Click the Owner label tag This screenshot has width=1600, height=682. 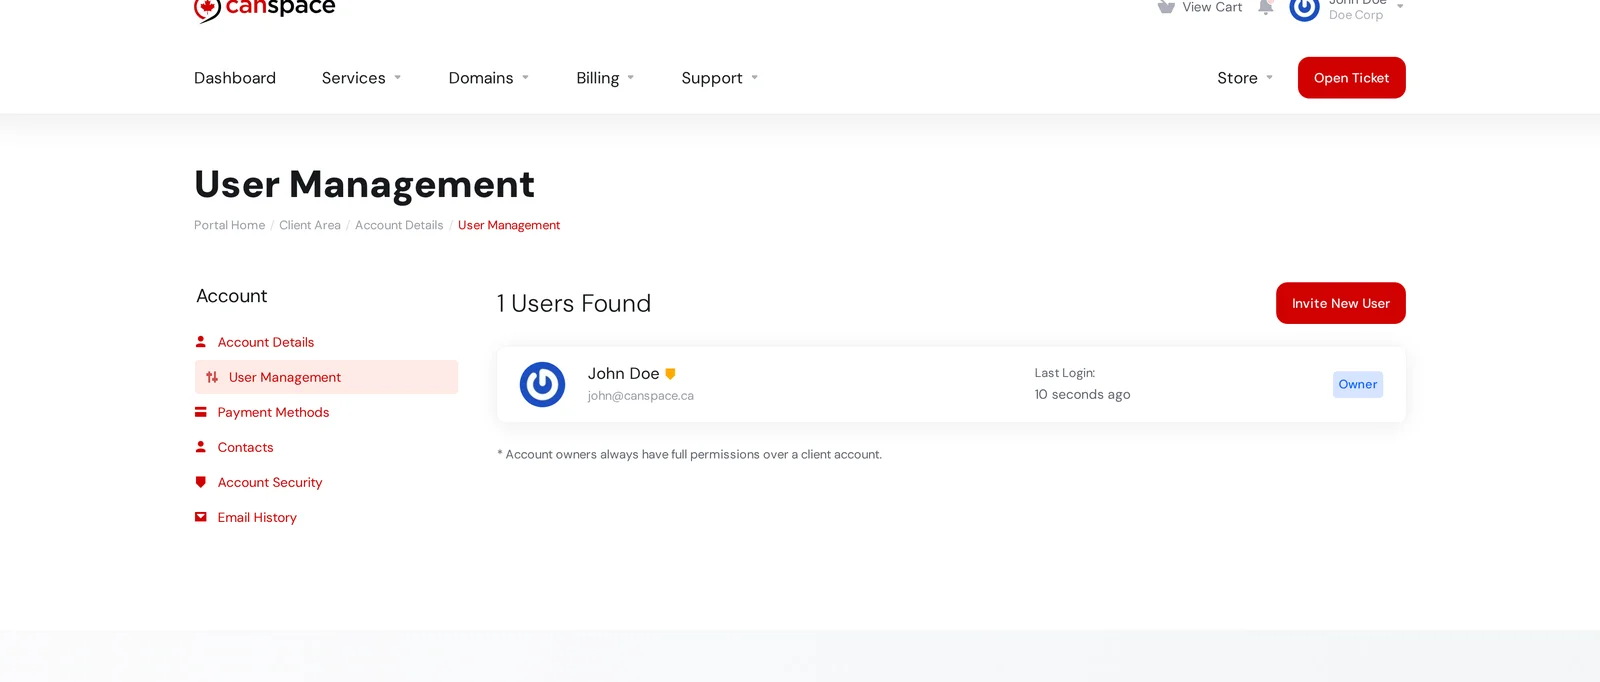click(x=1357, y=384)
